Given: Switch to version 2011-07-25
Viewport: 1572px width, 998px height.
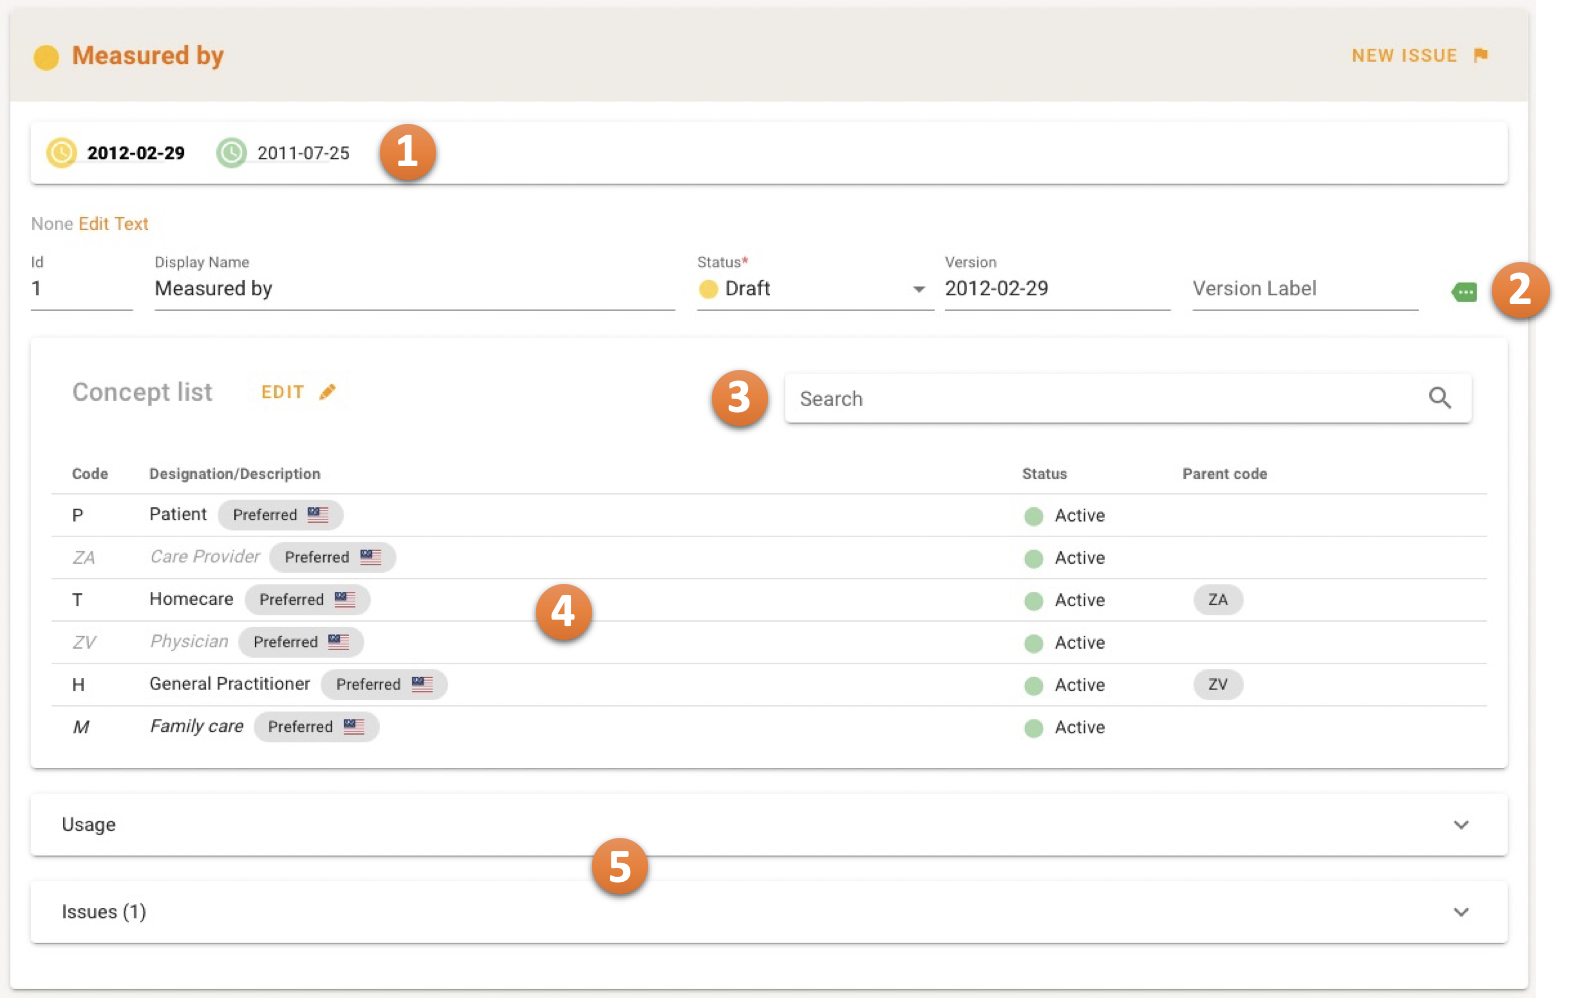Looking at the screenshot, I should click(x=303, y=153).
